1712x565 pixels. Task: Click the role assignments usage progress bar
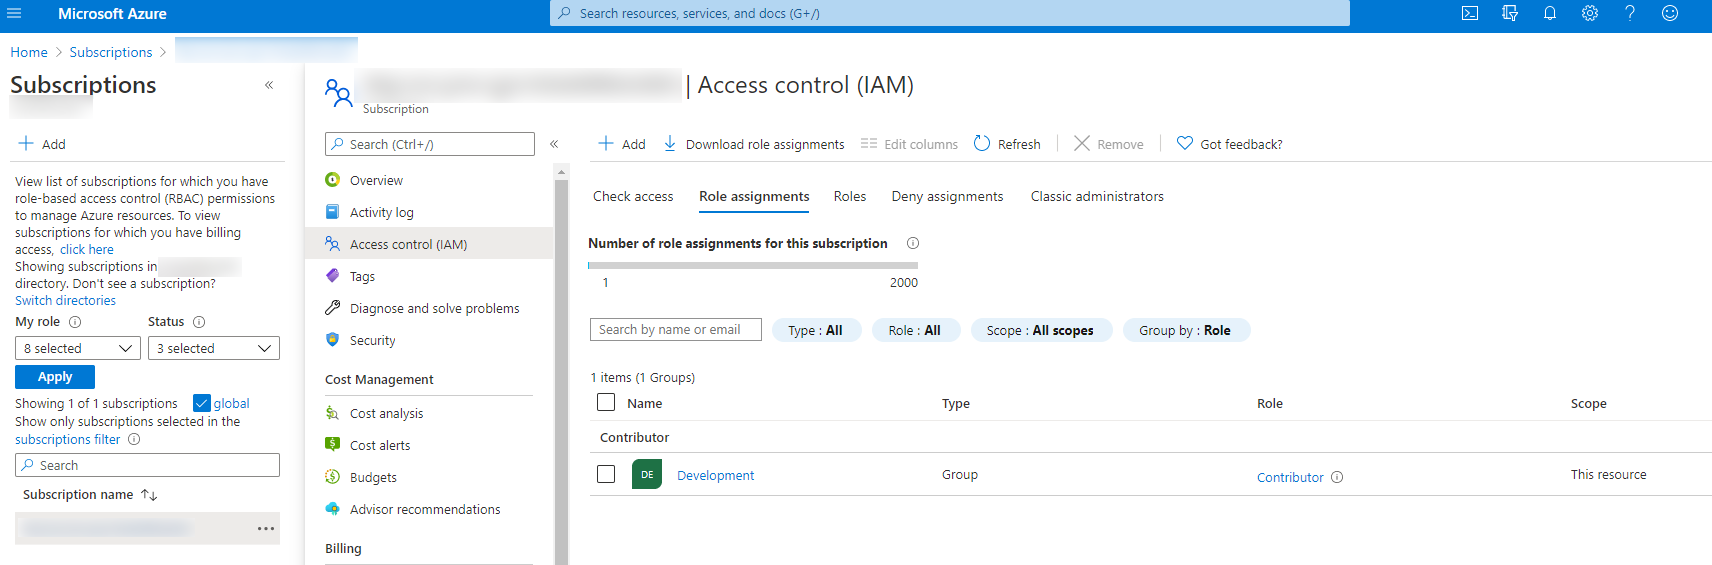click(x=753, y=265)
